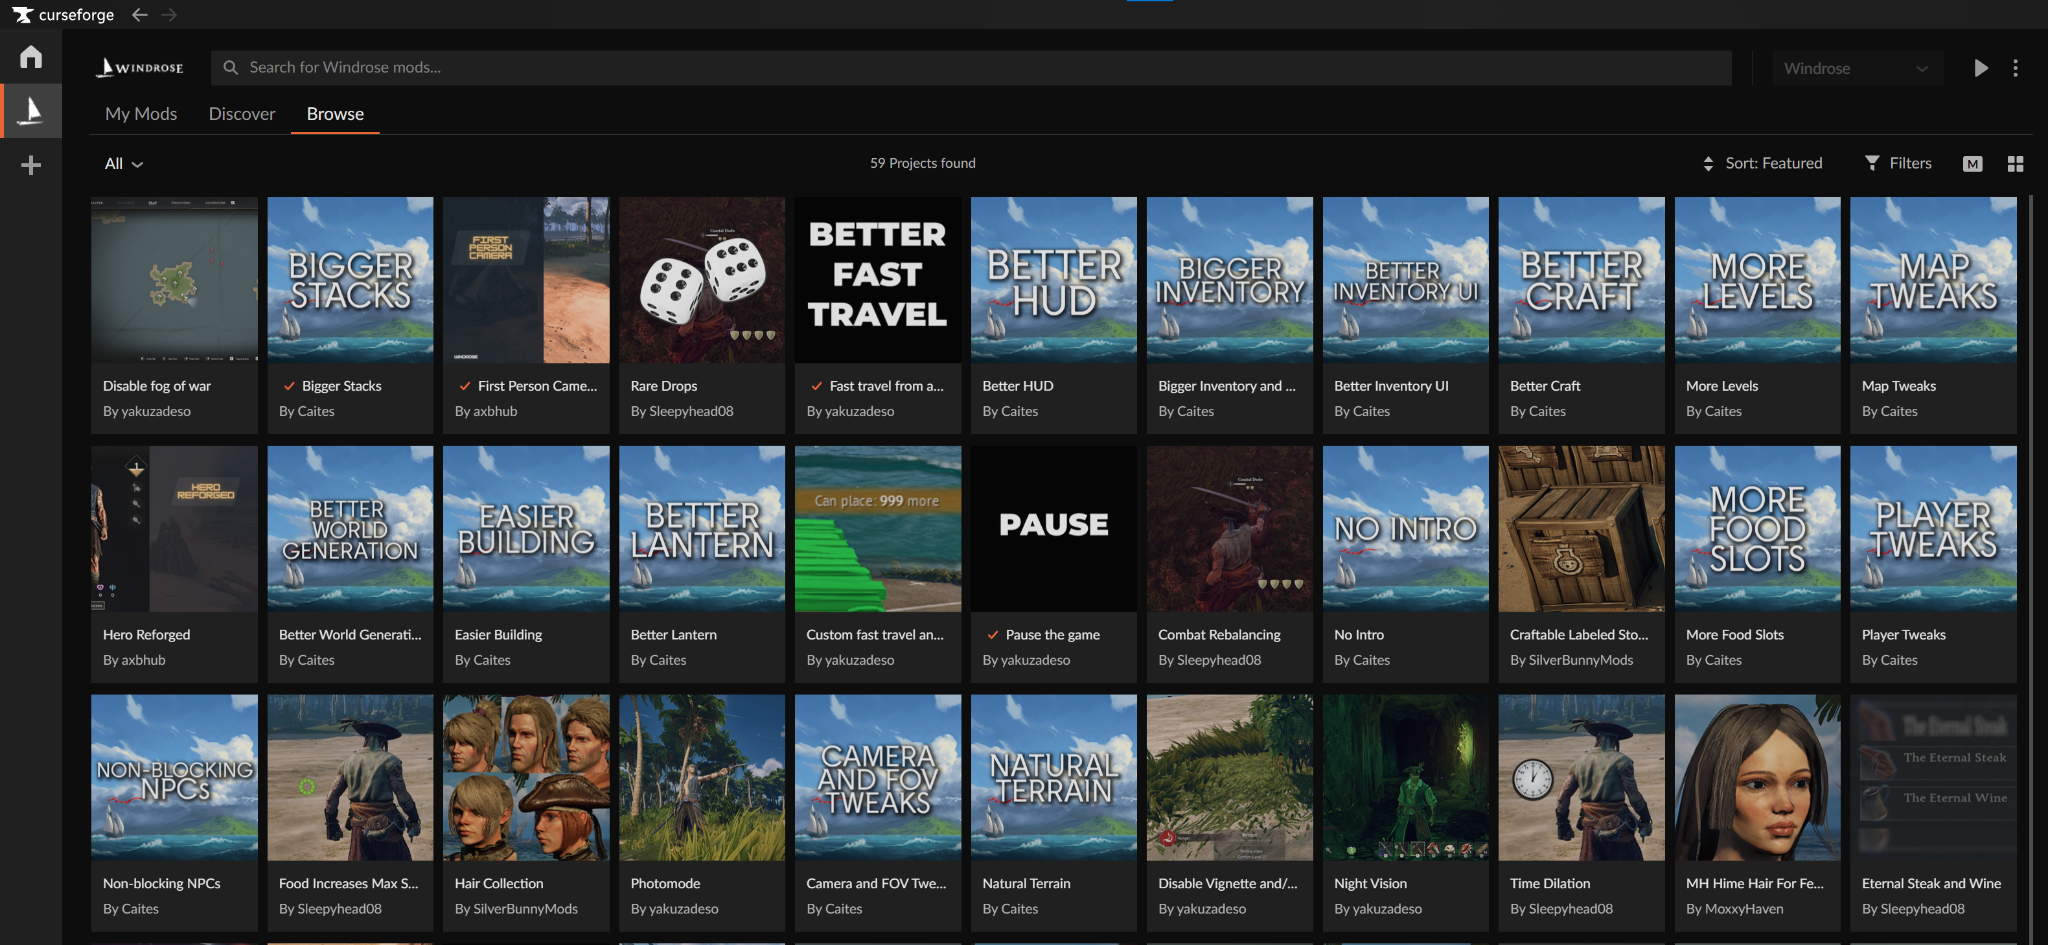Viewport: 2048px width, 945px height.
Task: Open the Rare Drops dice thumbnail
Action: click(x=702, y=280)
